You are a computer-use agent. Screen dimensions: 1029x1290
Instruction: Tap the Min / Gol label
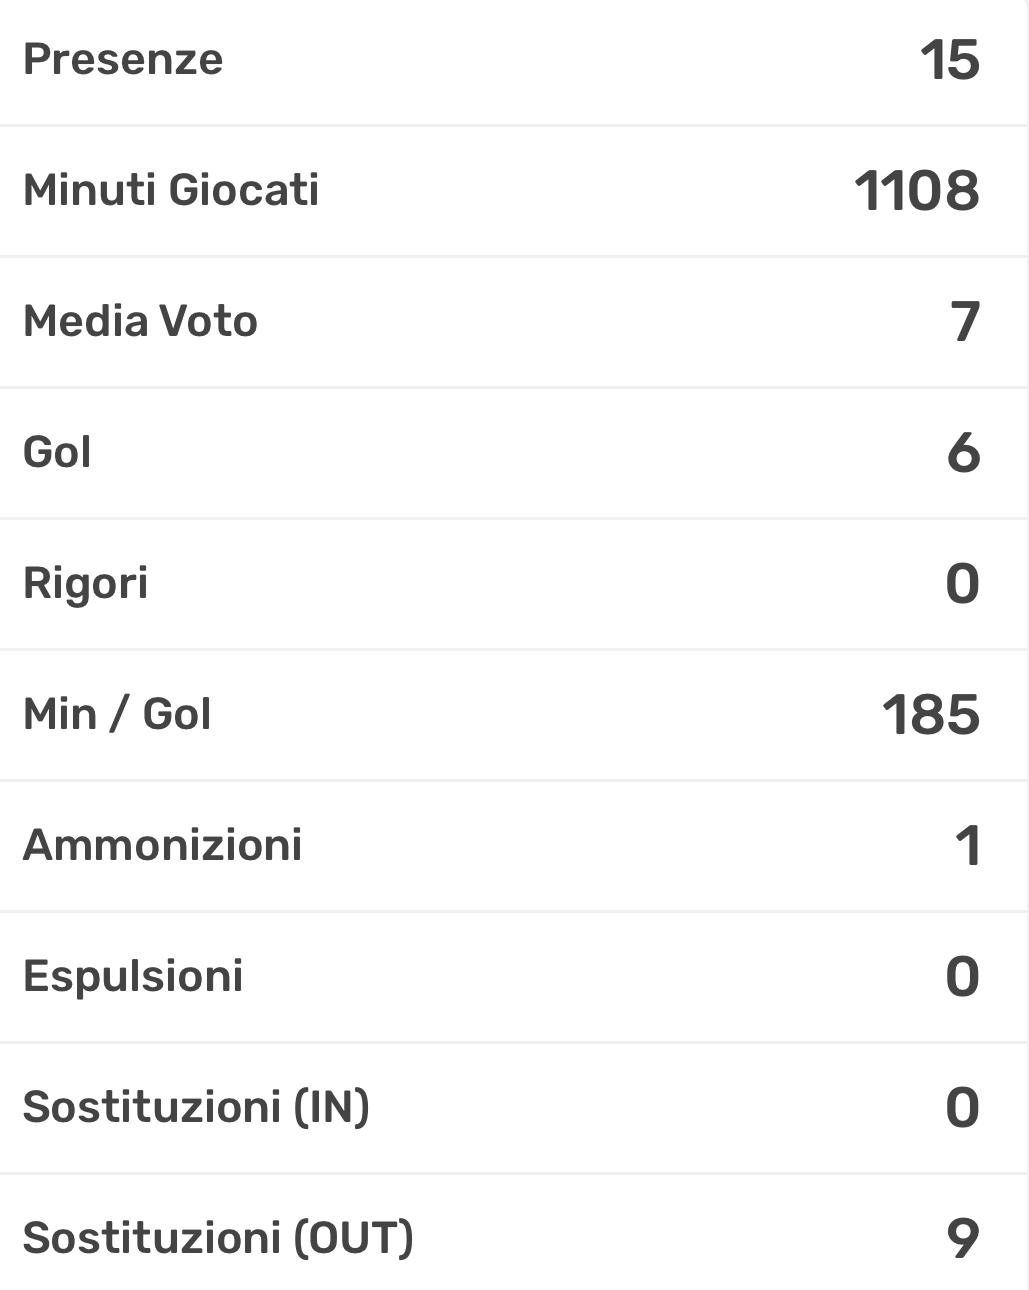pyautogui.click(x=117, y=714)
